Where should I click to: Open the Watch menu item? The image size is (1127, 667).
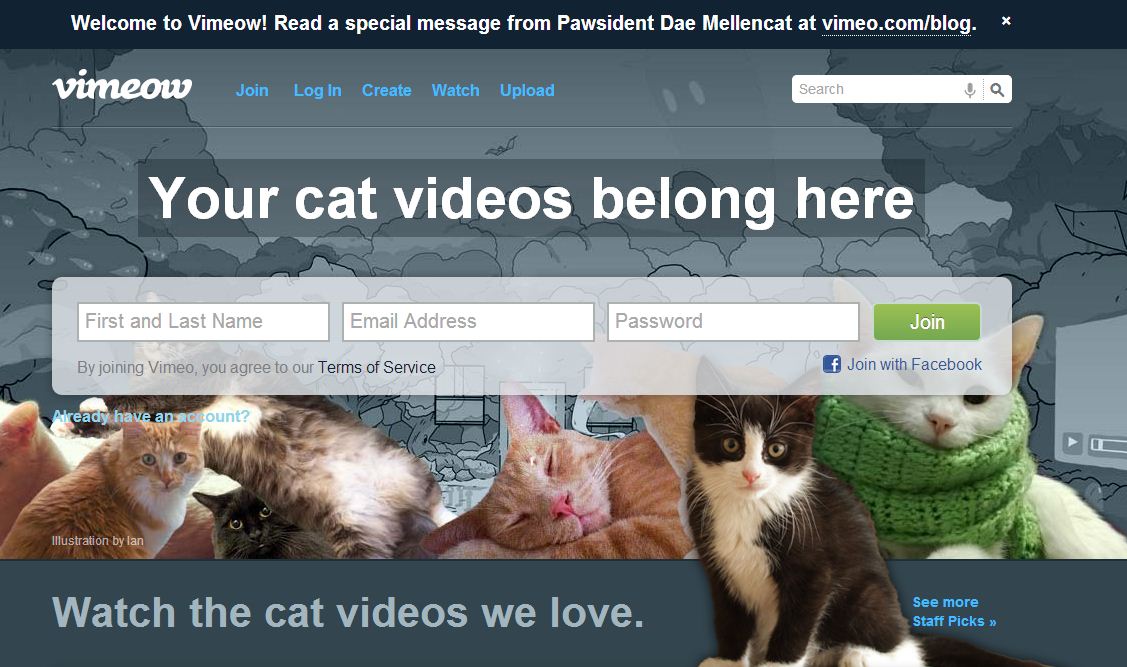tap(455, 91)
